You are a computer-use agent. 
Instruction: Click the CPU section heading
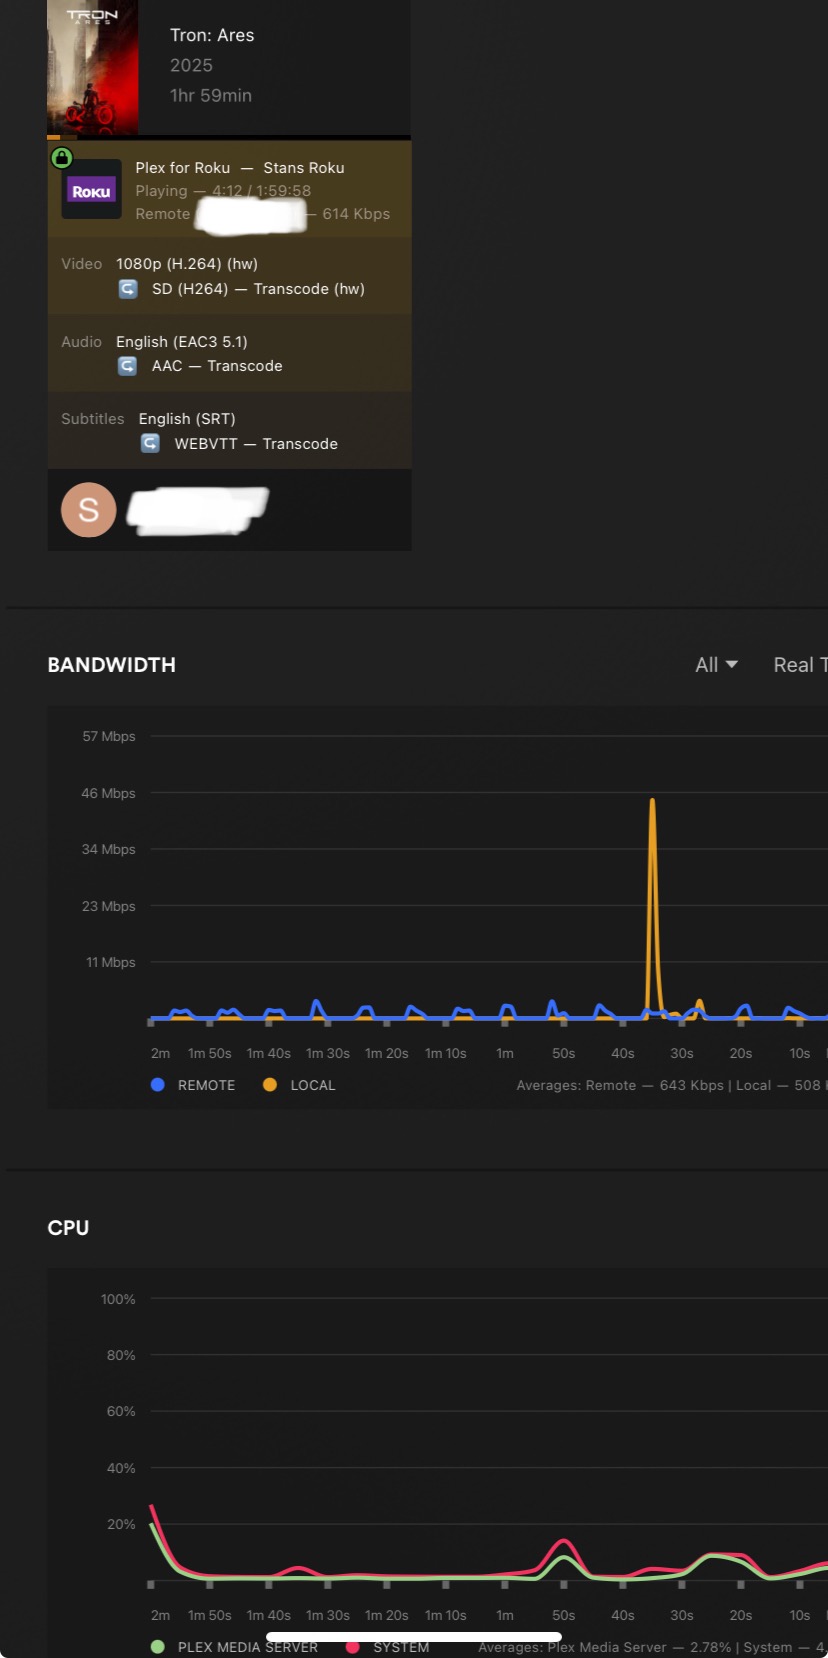pos(68,1228)
